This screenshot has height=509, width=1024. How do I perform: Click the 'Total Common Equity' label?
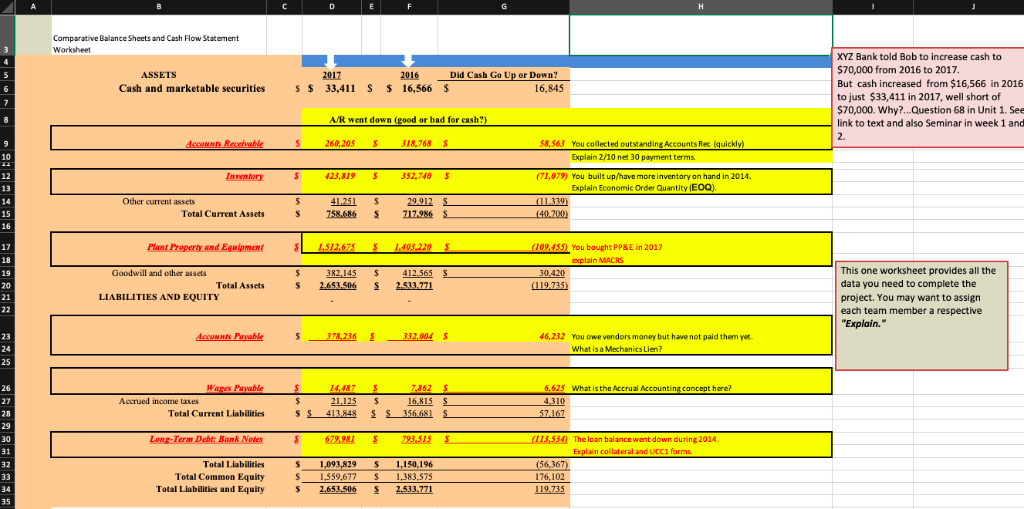(x=220, y=477)
